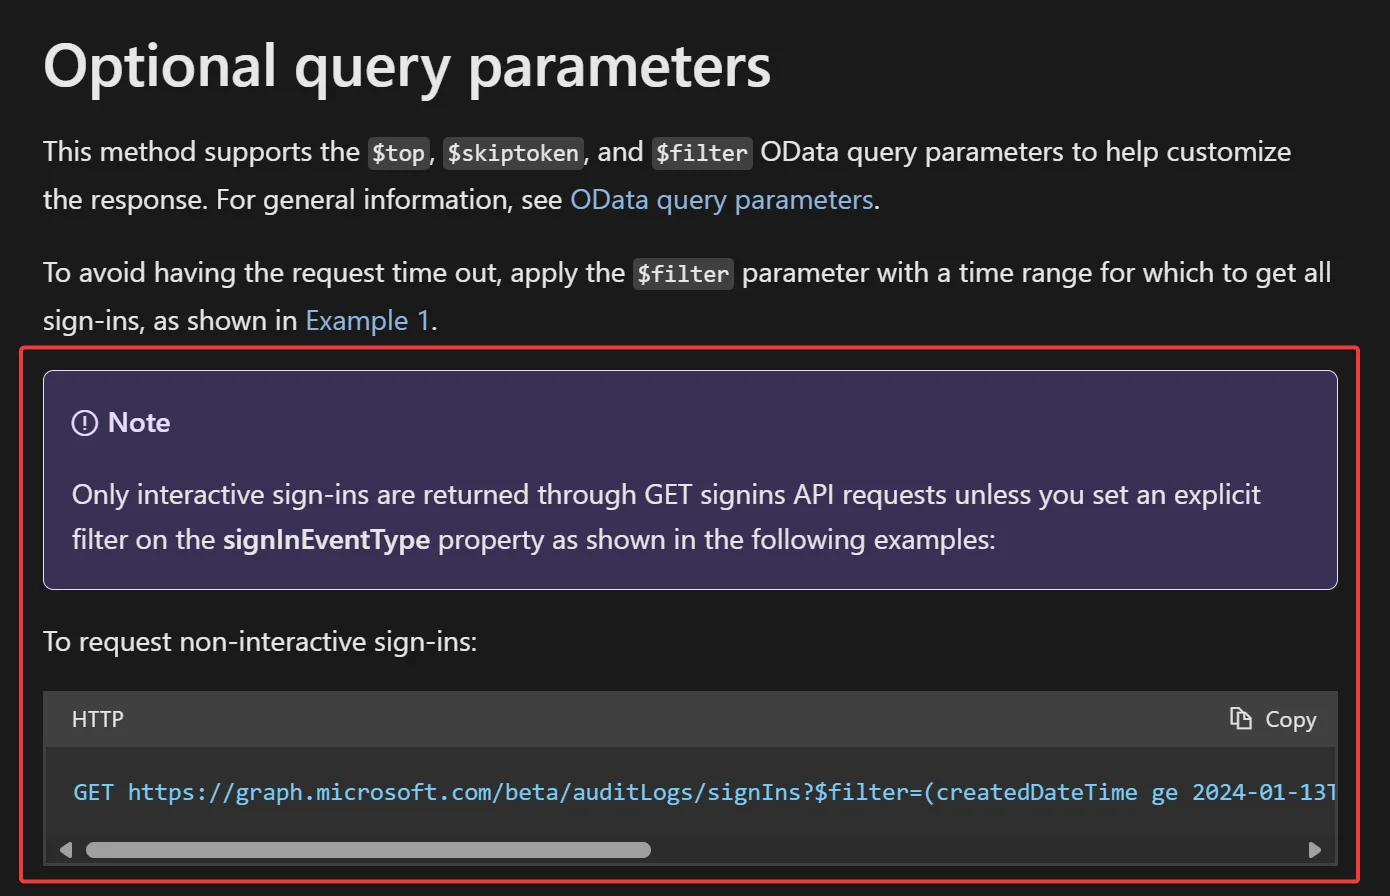Click the 'To request non-interactive sign-ins:' text
Image resolution: width=1390 pixels, height=896 pixels.
click(260, 642)
